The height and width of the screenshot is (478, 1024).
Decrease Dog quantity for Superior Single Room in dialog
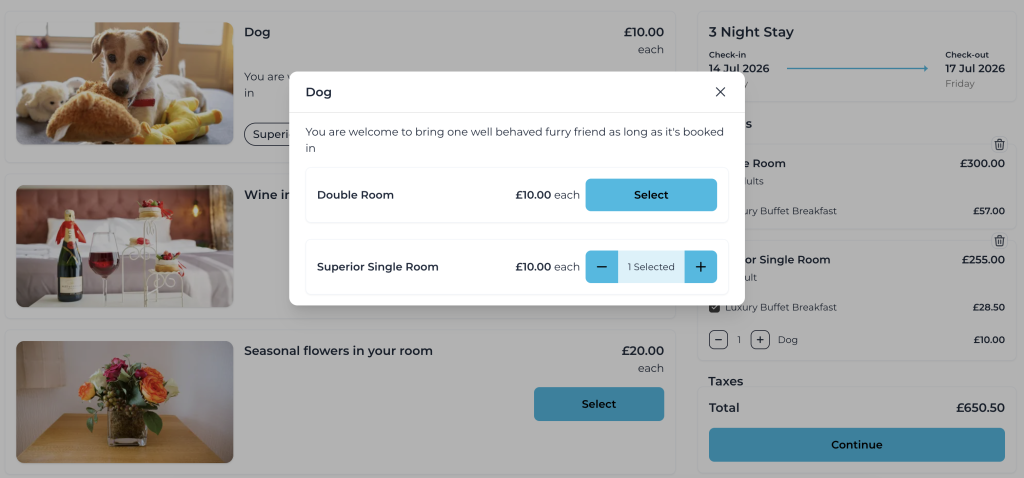point(601,267)
